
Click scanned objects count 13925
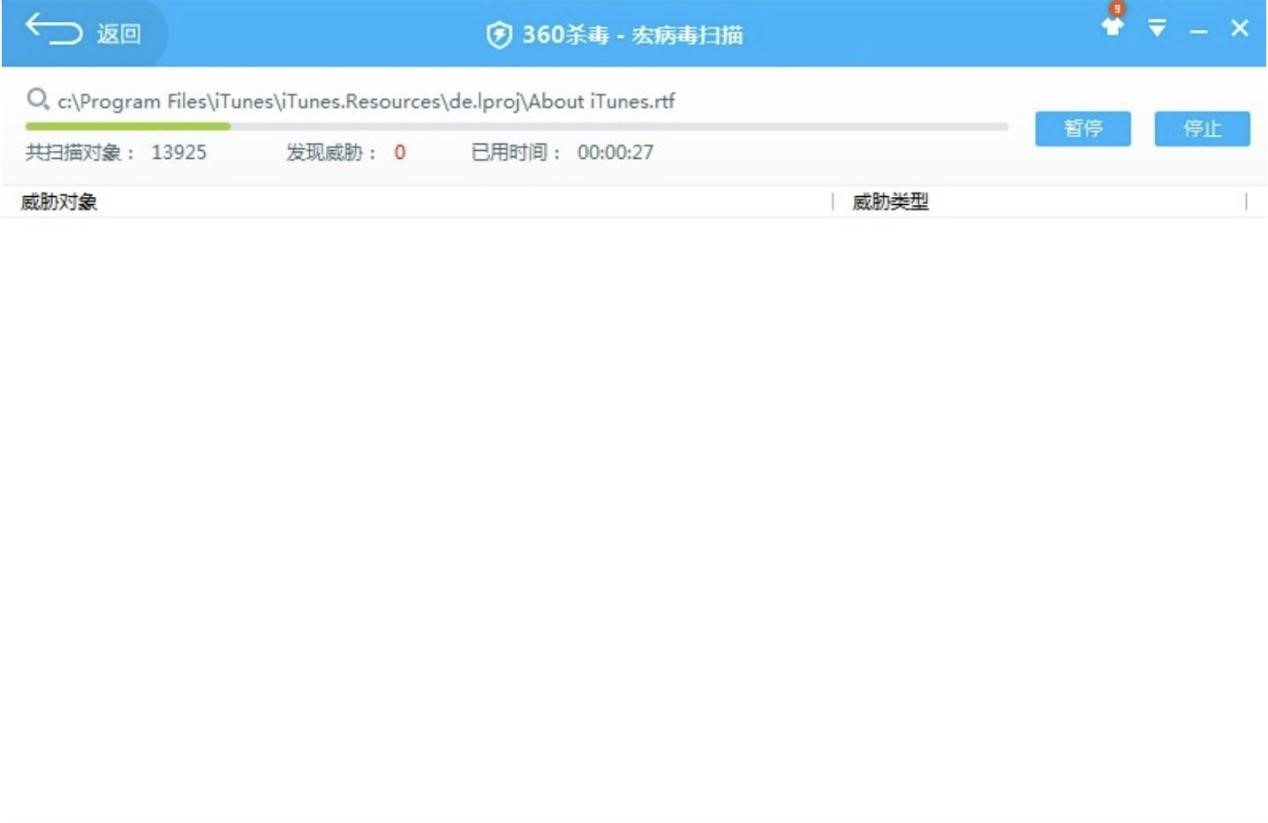point(179,153)
